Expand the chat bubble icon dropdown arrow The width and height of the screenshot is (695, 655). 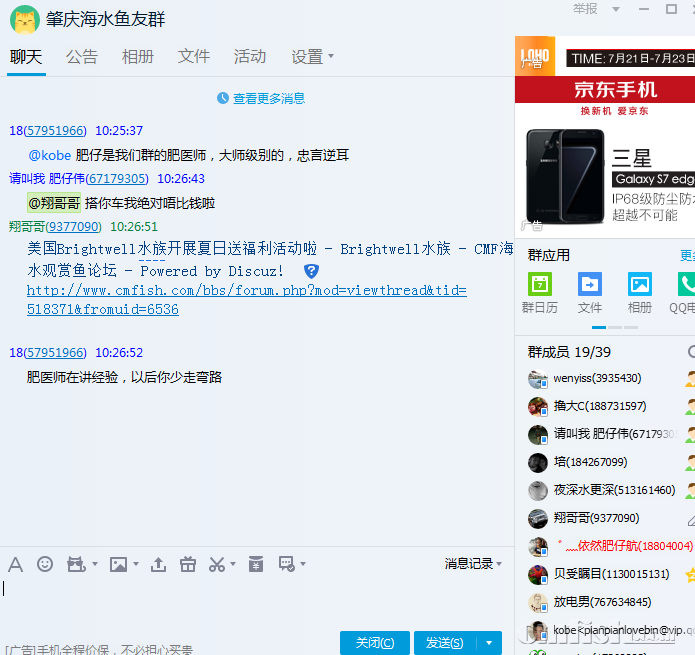[303, 564]
